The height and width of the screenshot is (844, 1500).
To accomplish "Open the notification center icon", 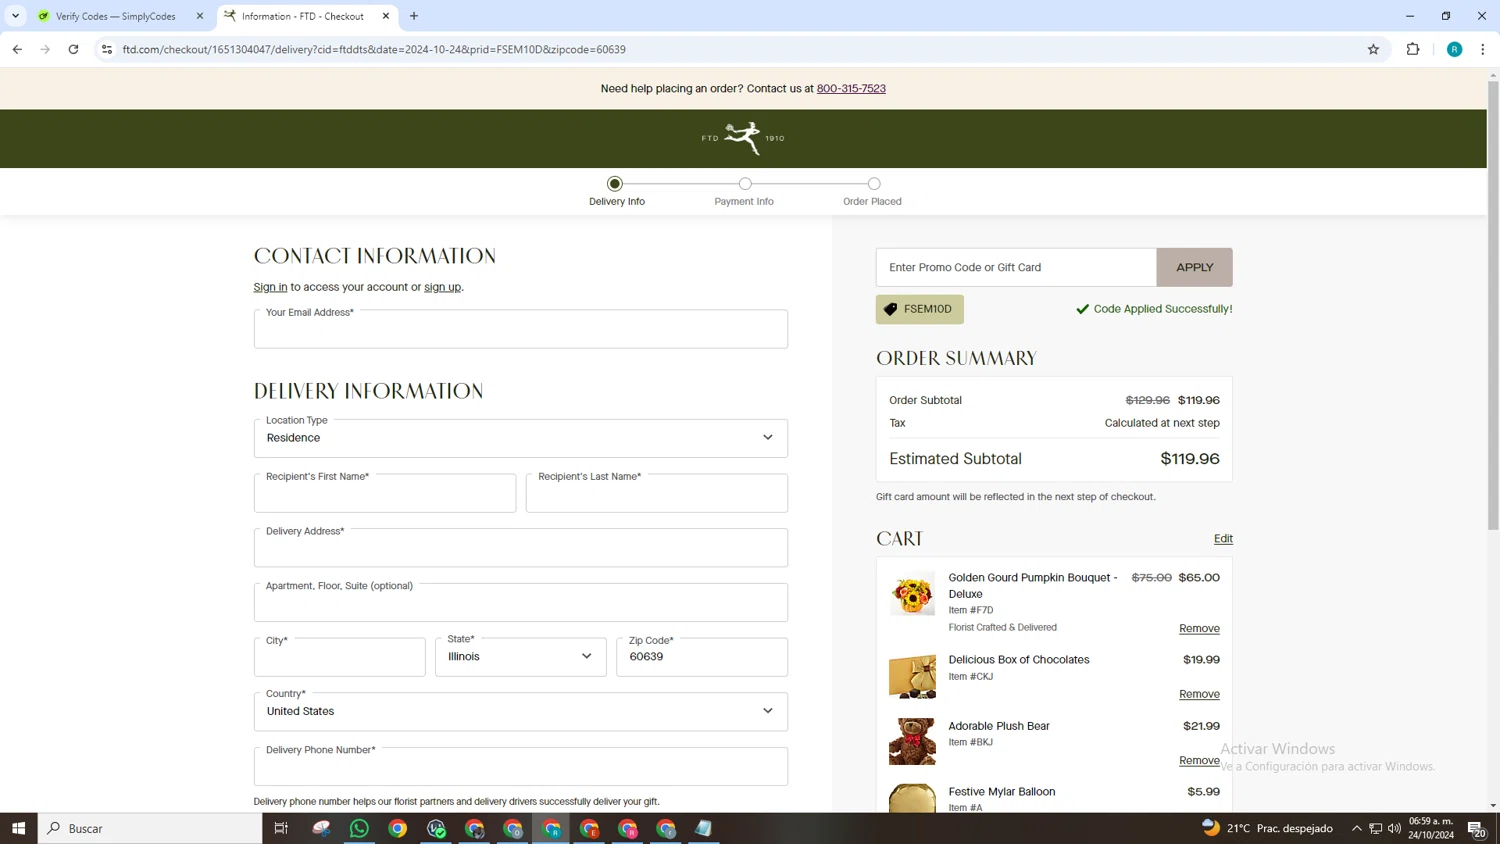I will 1476,828.
